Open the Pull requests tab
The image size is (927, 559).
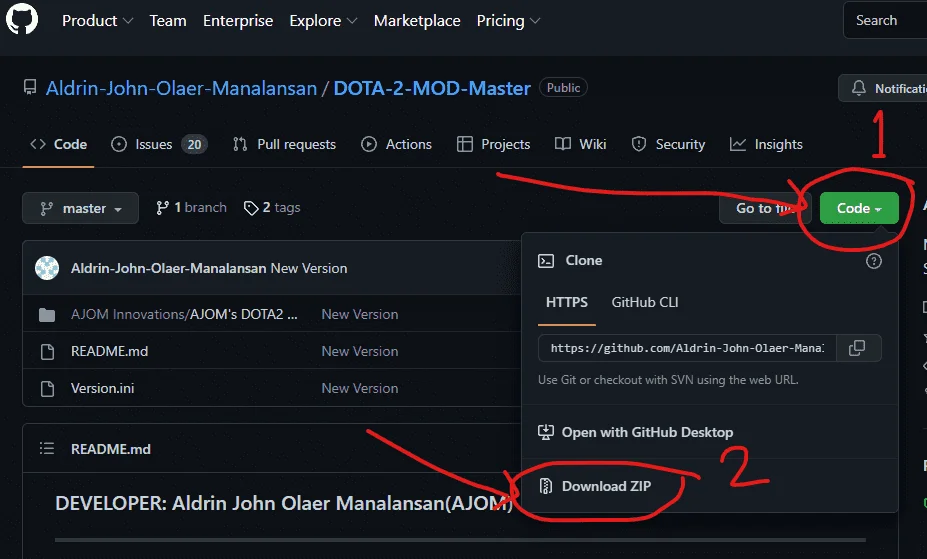coord(284,144)
